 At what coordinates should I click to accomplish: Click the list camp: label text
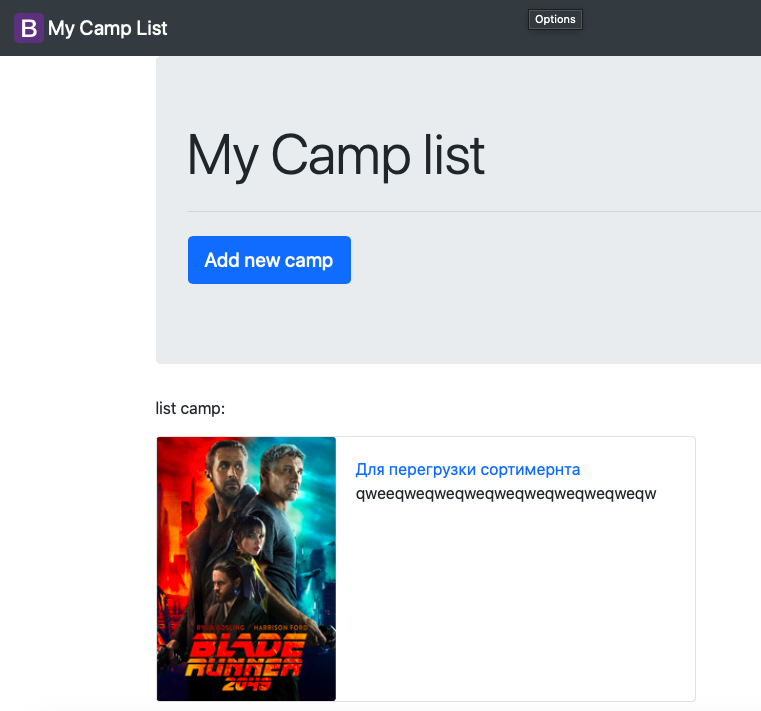pyautogui.click(x=190, y=408)
